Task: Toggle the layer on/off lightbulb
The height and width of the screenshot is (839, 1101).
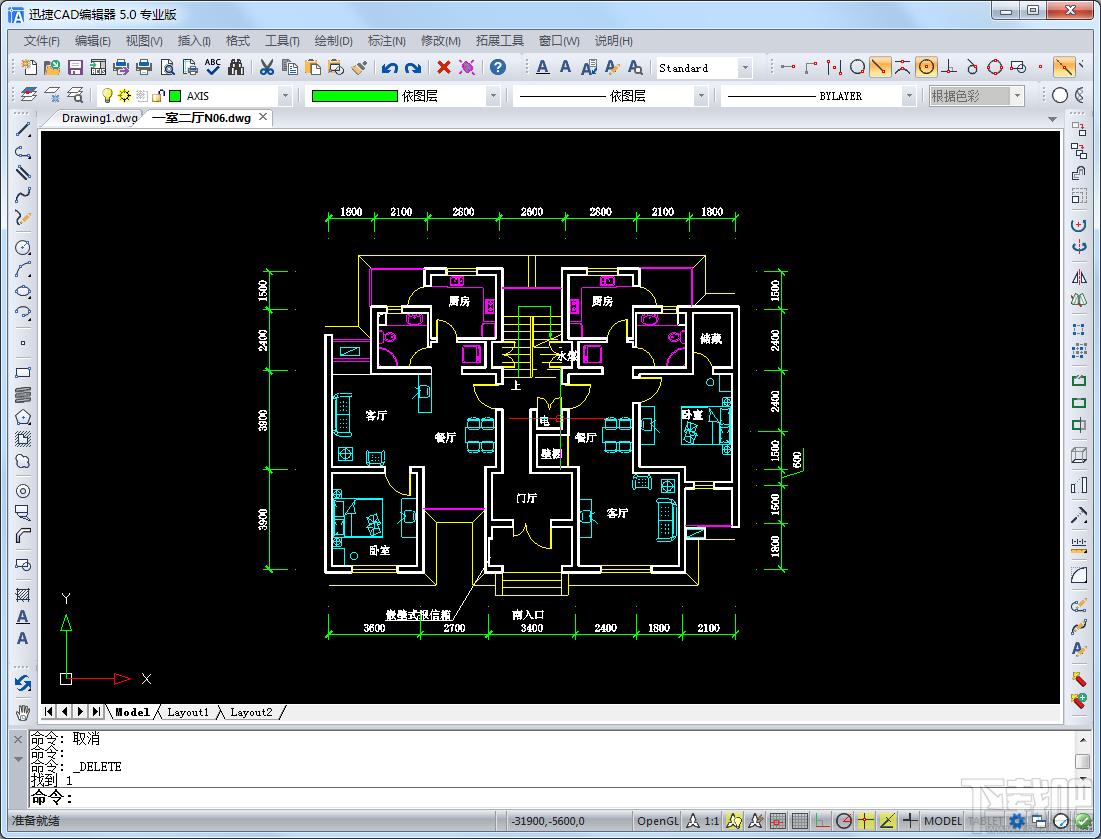Action: (x=107, y=95)
